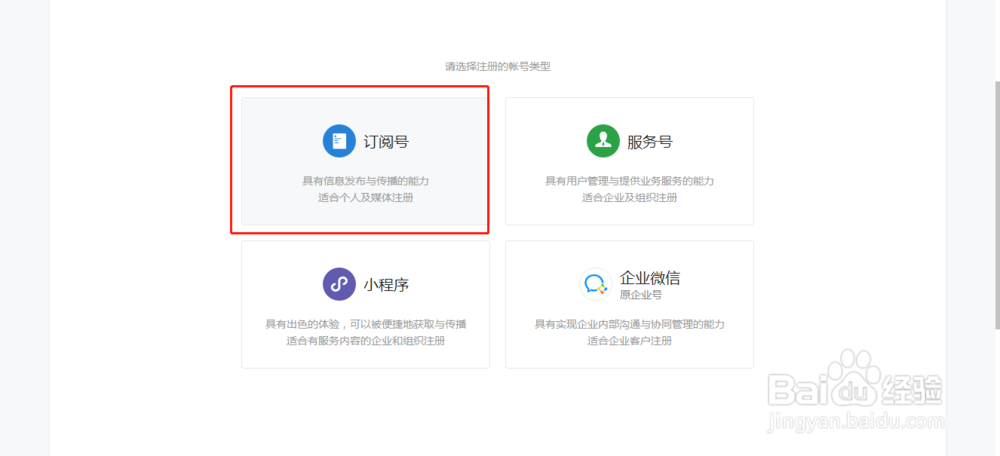This screenshot has width=1000, height=456.
Task: Click text 具有出色的体验，可以被便捷地获取与传播
Action: [x=365, y=324]
